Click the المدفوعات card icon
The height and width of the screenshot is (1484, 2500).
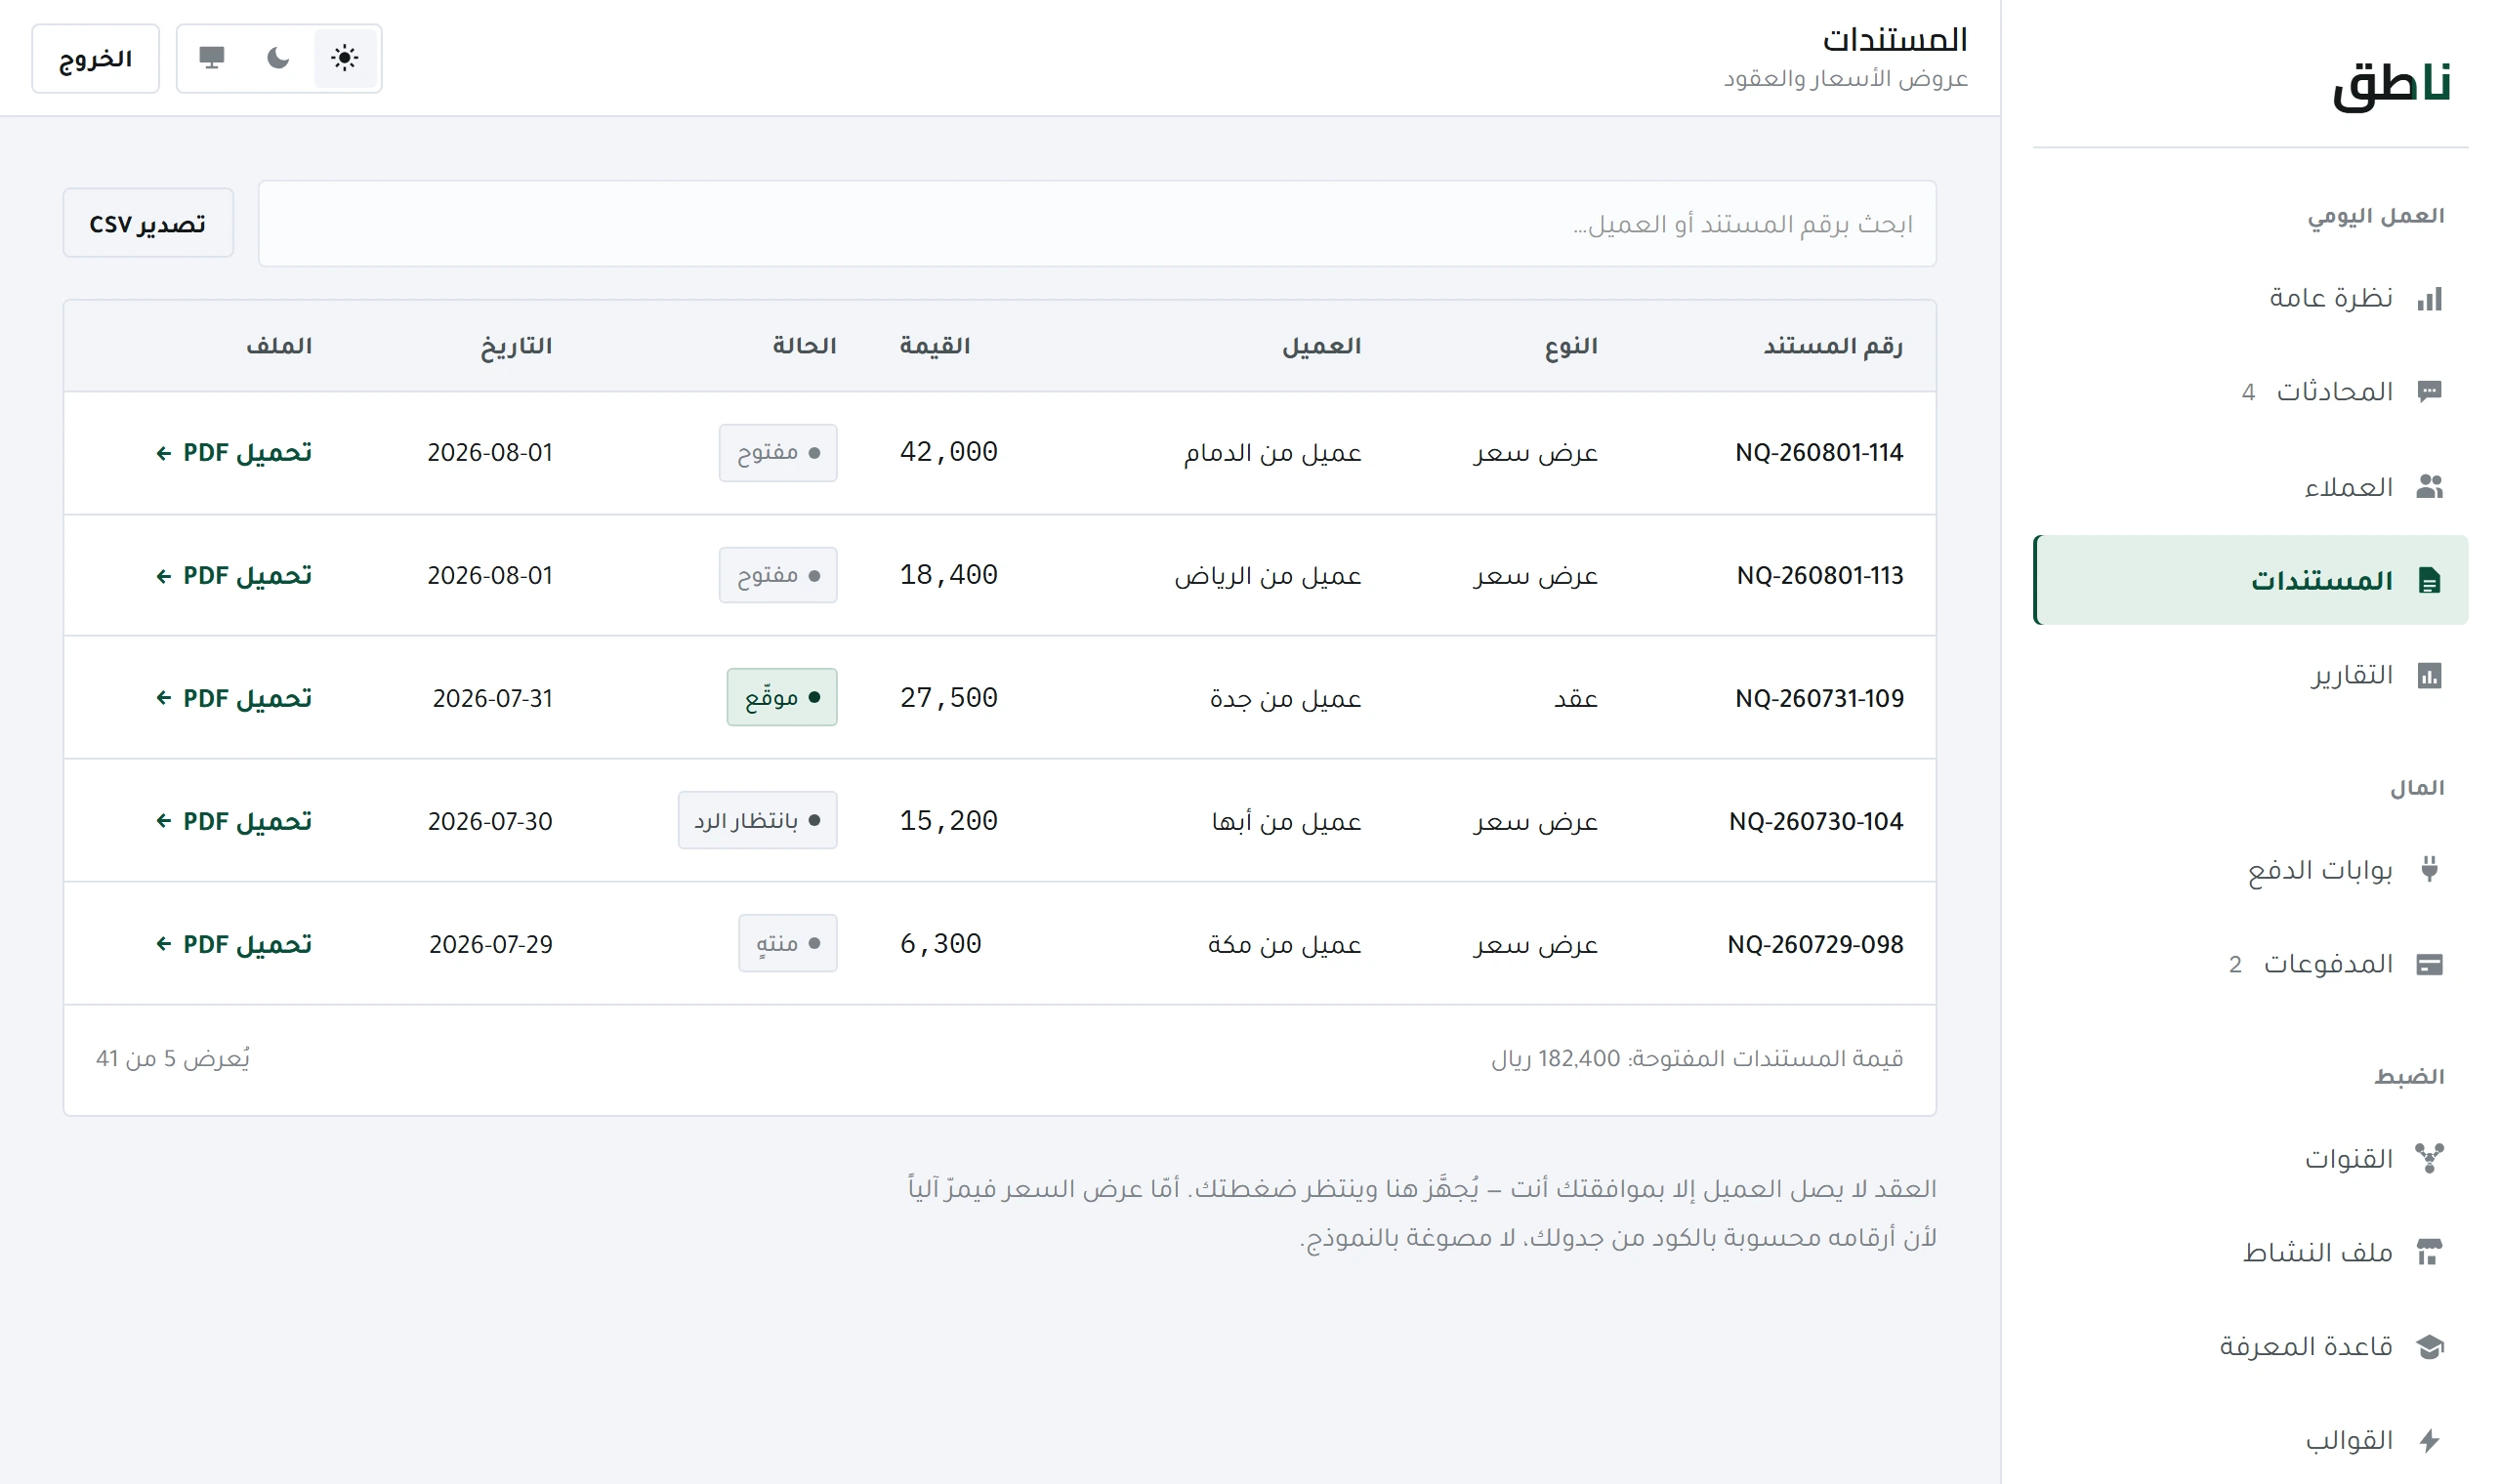(2429, 964)
